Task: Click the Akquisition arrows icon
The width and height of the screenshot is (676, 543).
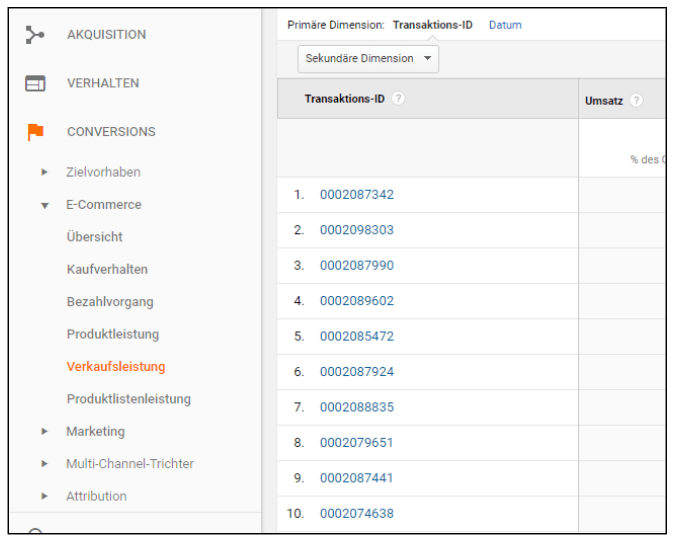Action: pos(35,35)
